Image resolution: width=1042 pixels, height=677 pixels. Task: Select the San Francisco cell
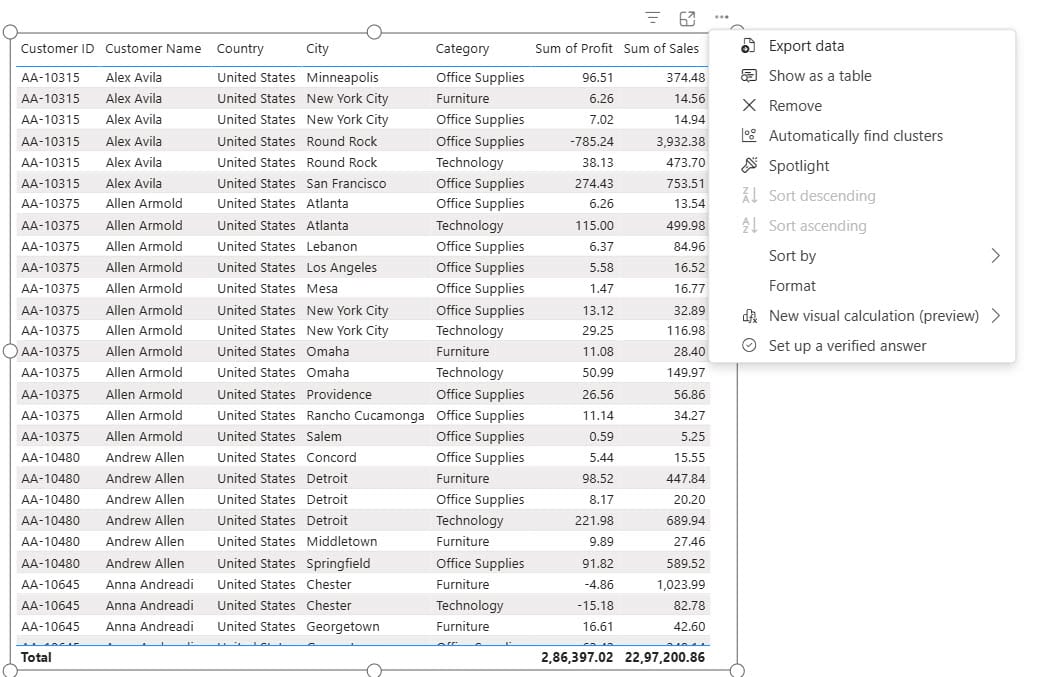(x=346, y=183)
